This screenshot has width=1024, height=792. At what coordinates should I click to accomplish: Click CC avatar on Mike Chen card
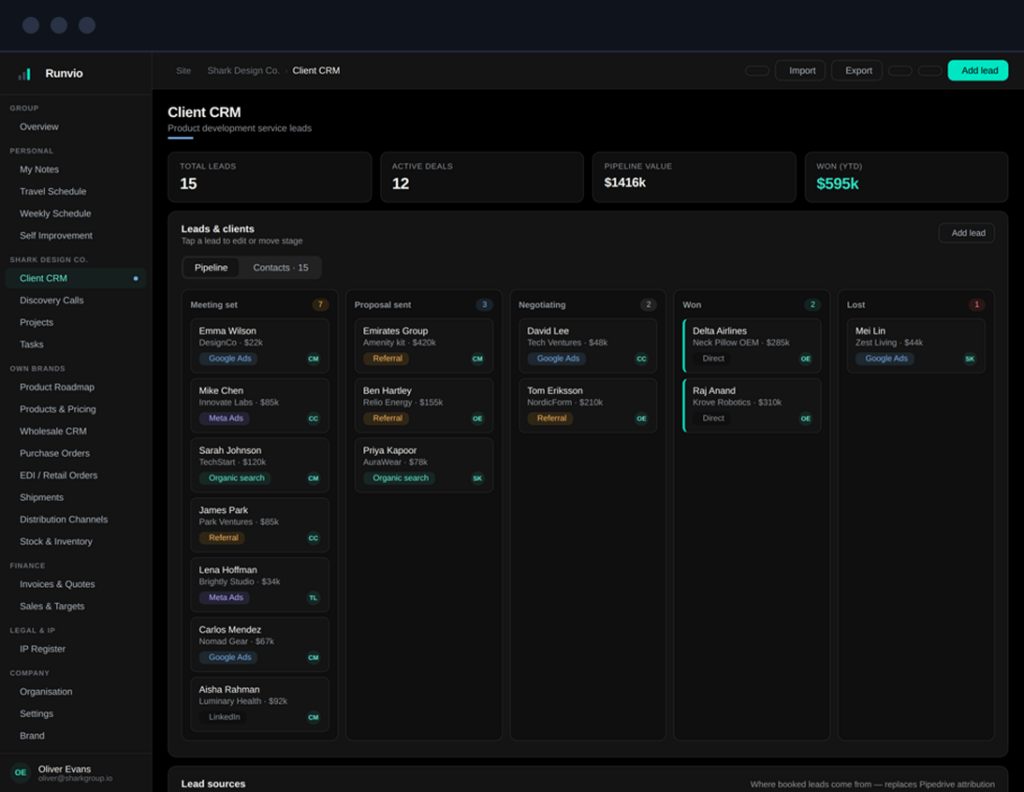coord(313,419)
